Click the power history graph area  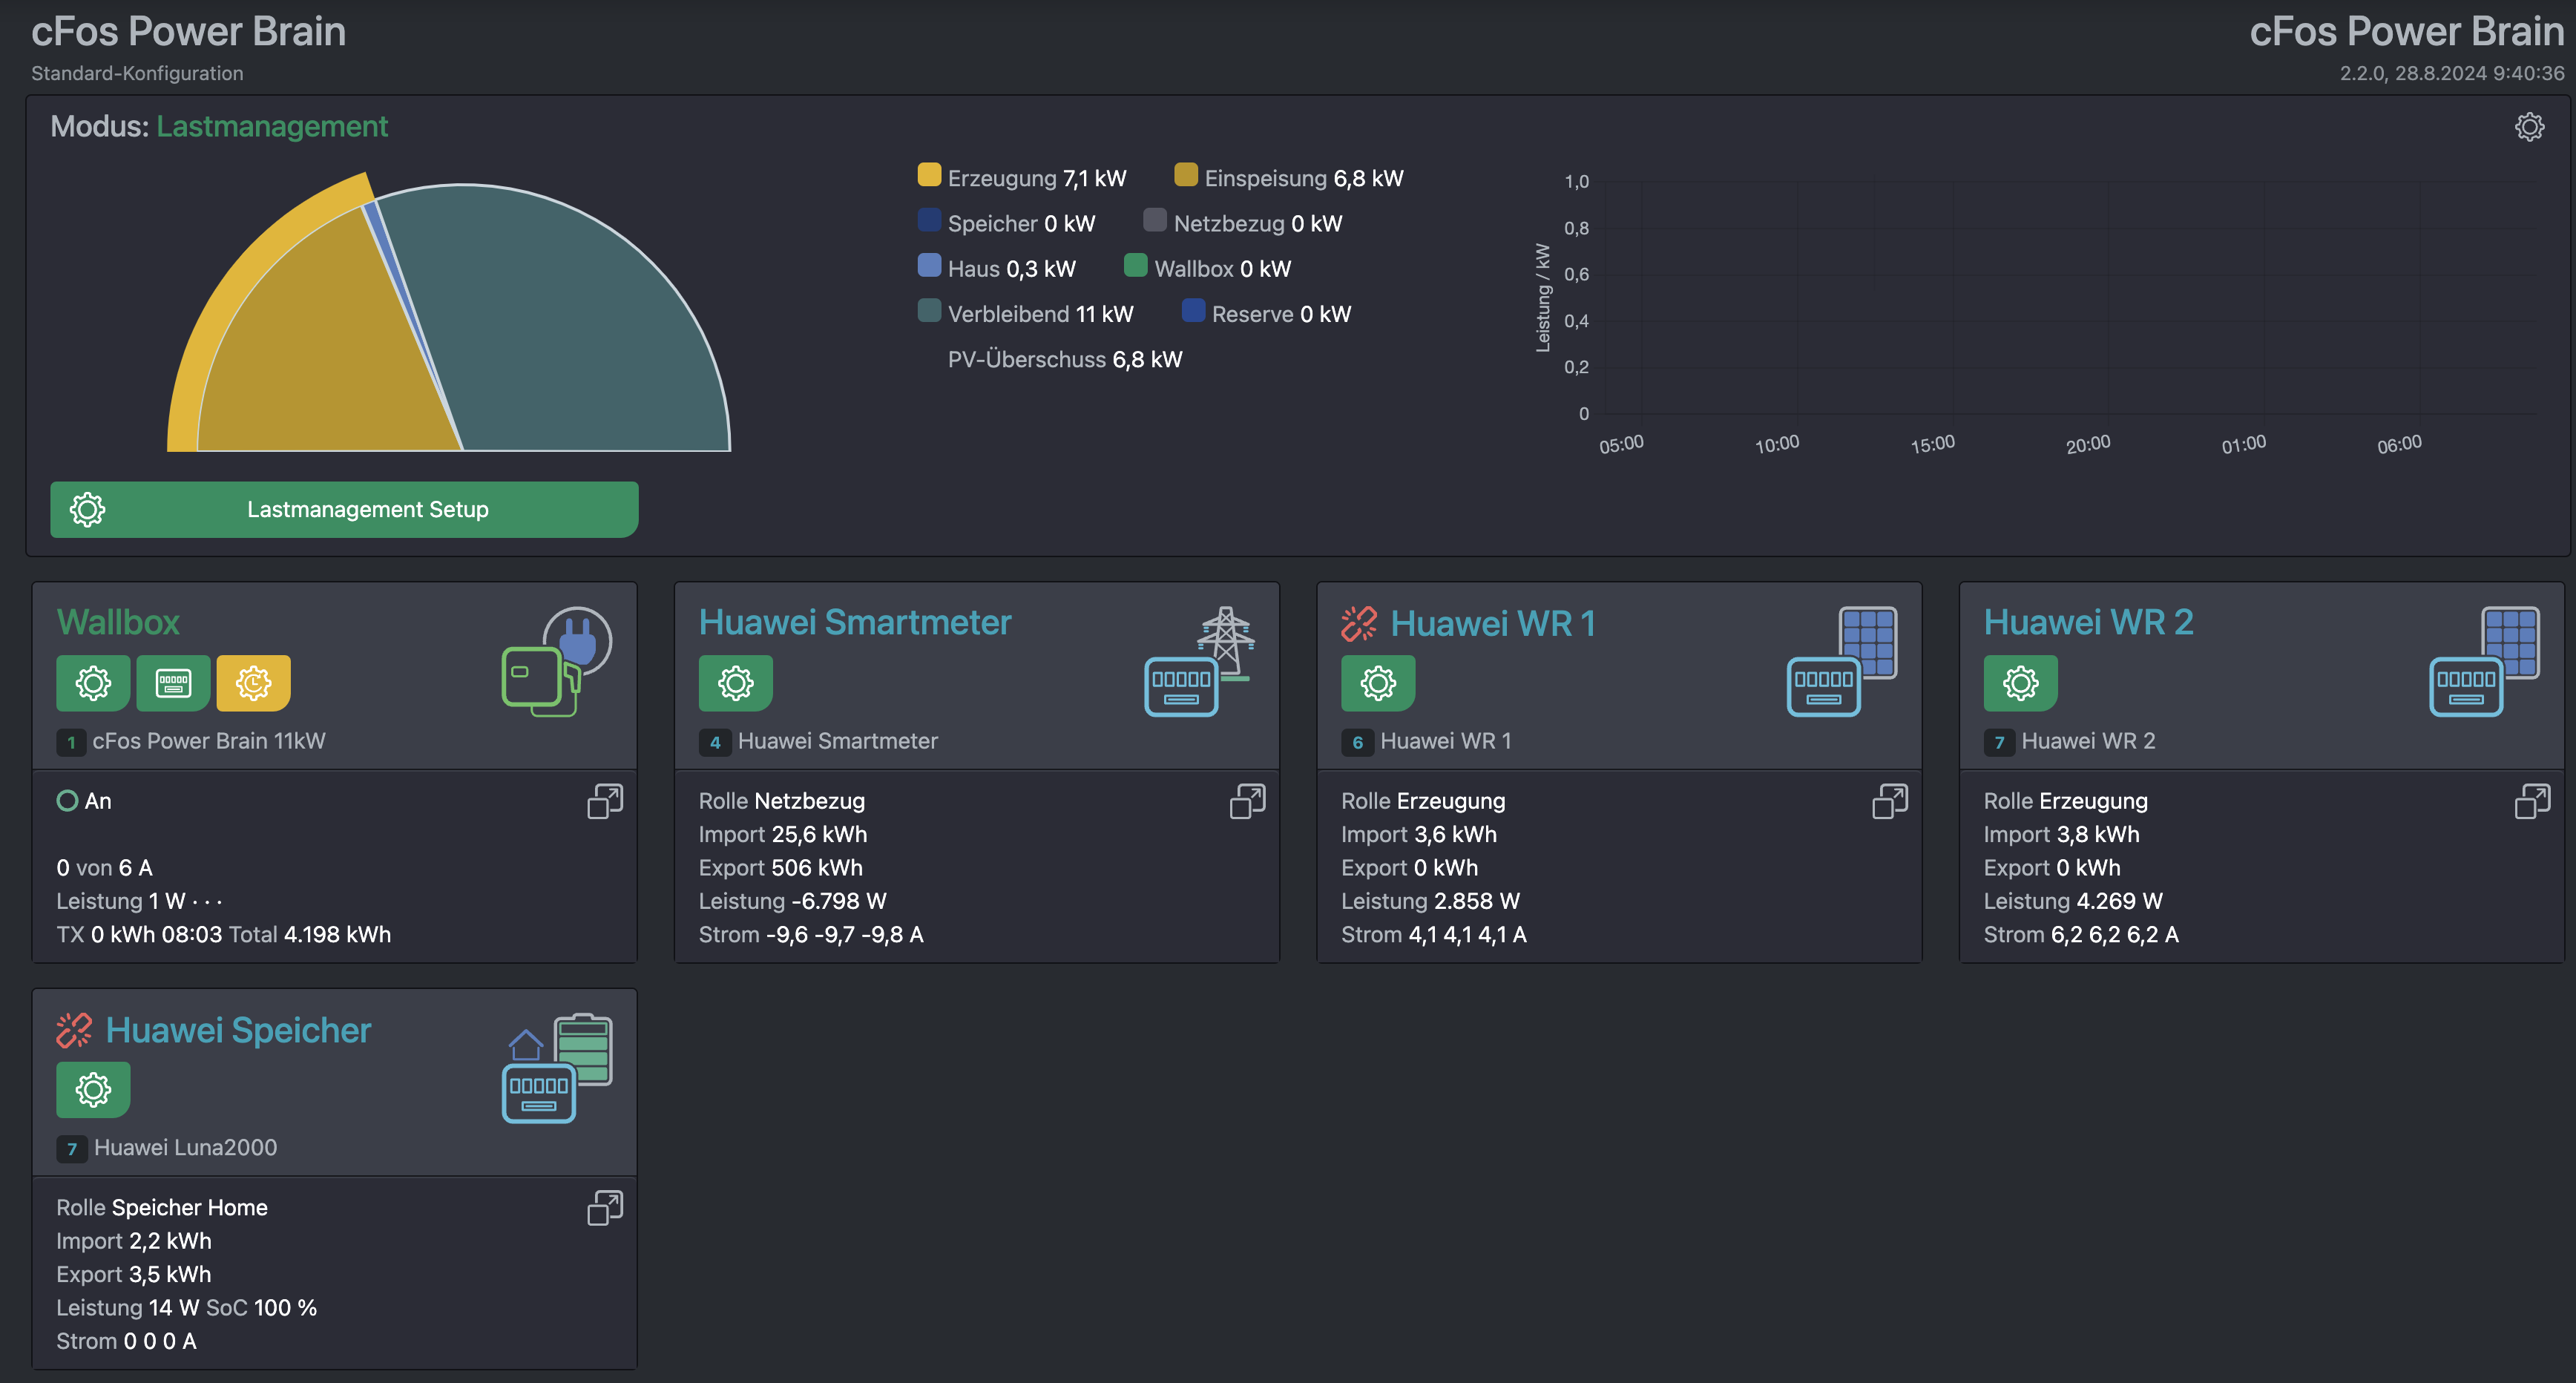[x=2070, y=297]
